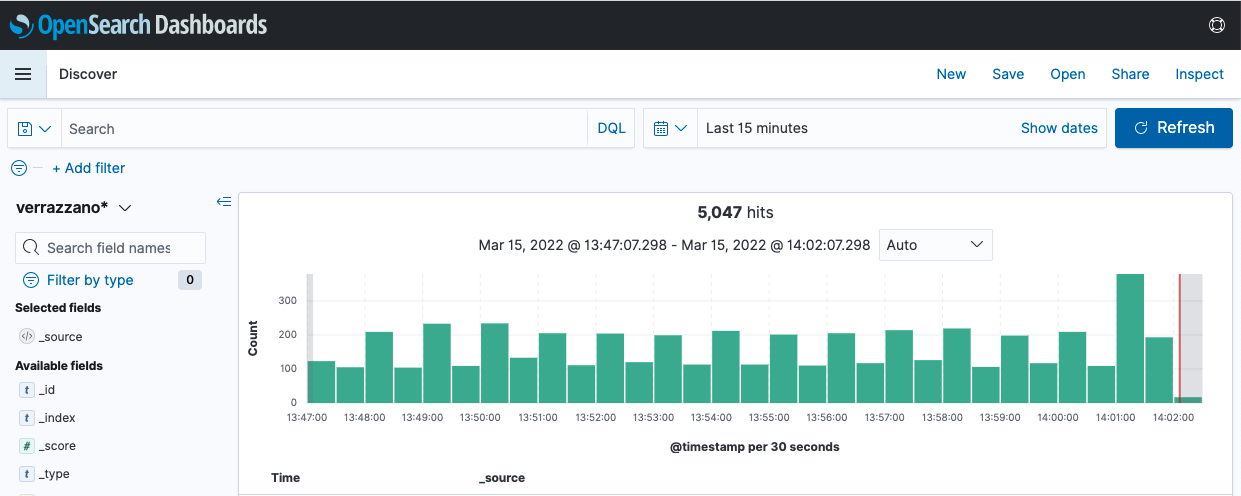The image size is (1241, 496).
Task: Click the _type field type icon
Action: tap(27, 474)
